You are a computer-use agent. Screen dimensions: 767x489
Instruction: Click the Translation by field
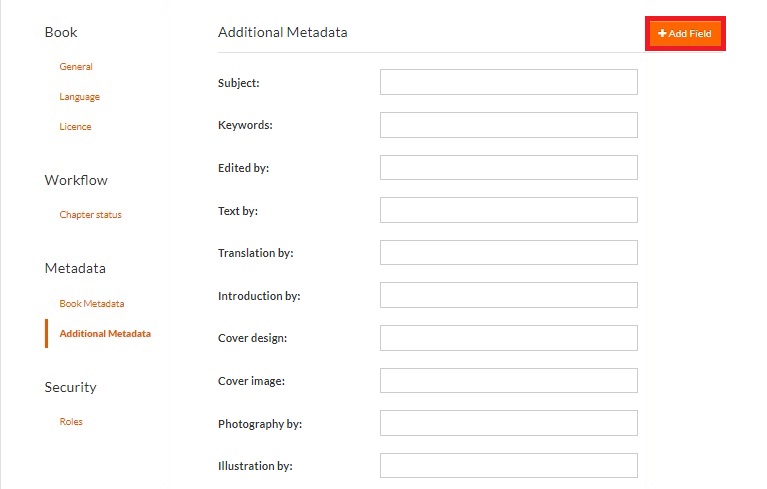coord(508,253)
